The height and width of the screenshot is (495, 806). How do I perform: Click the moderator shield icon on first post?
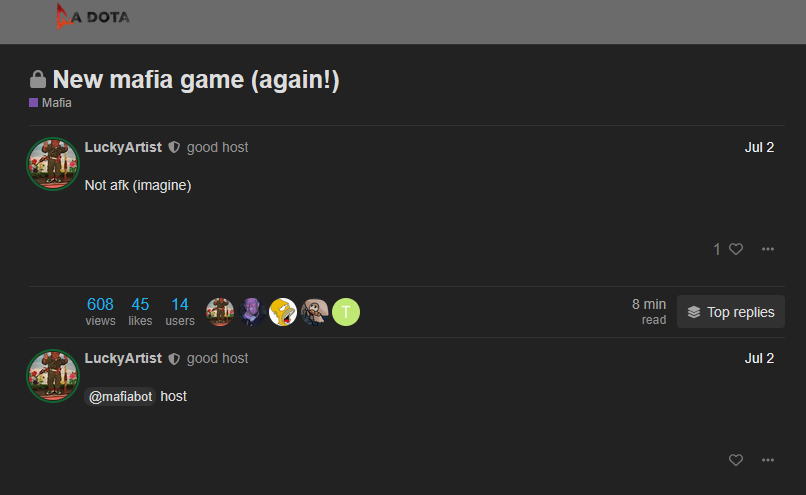[x=174, y=148]
